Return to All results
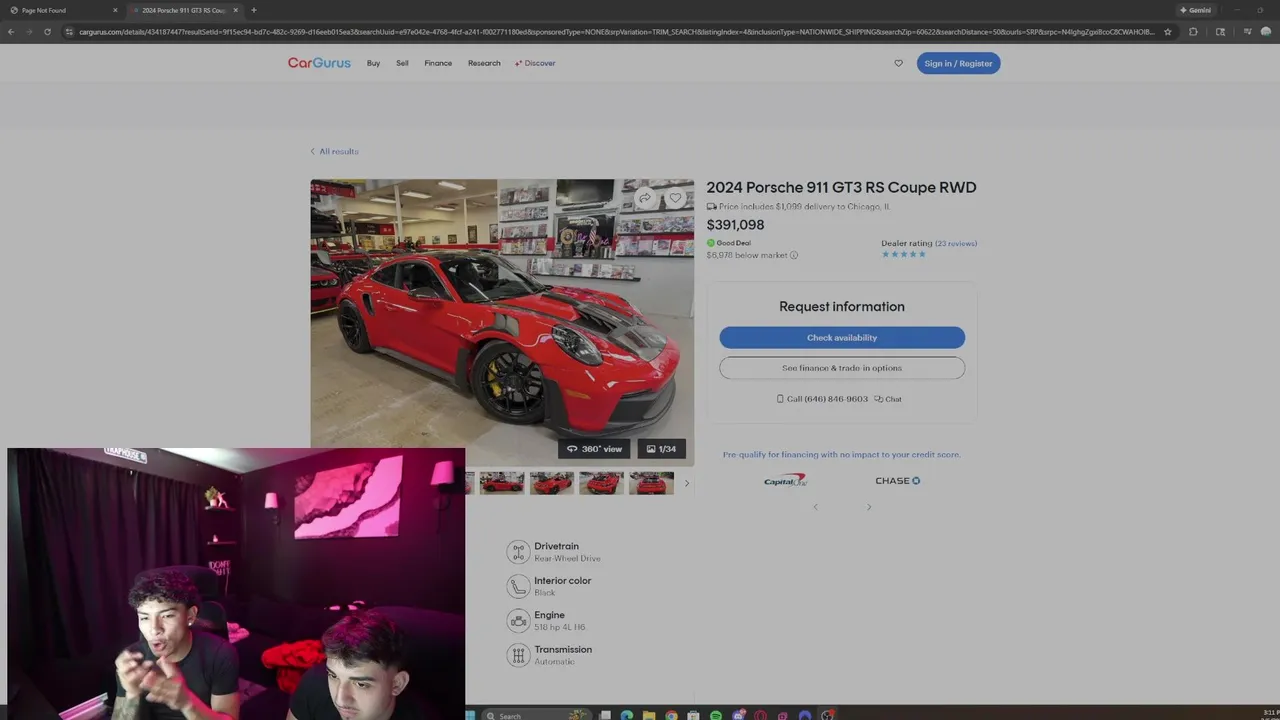1280x720 pixels. (334, 151)
